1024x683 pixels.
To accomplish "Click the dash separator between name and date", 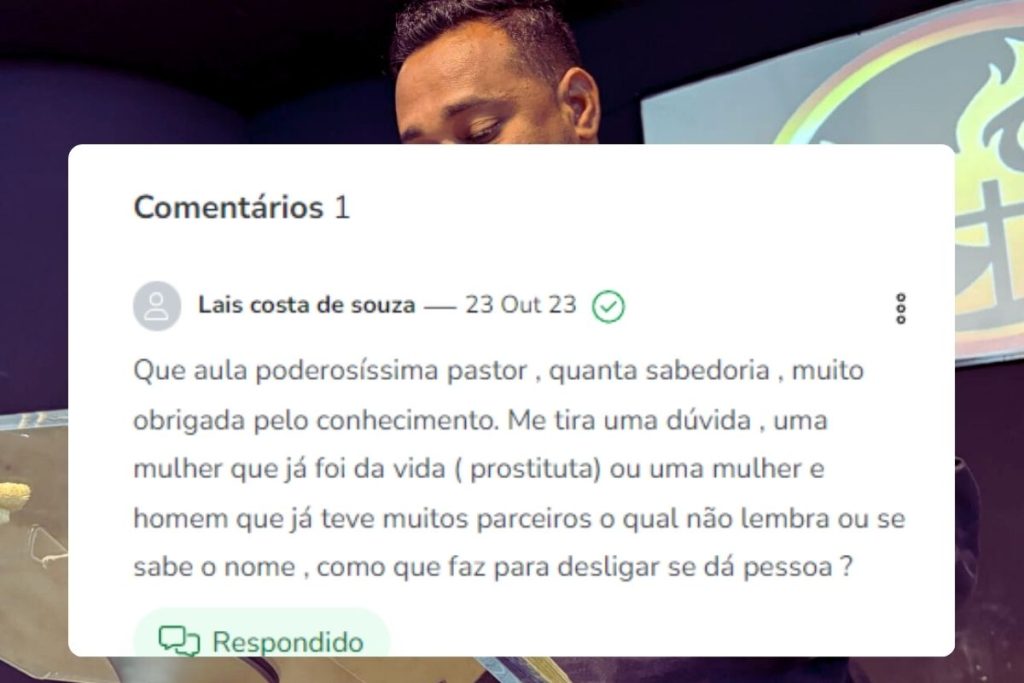I will (x=440, y=306).
